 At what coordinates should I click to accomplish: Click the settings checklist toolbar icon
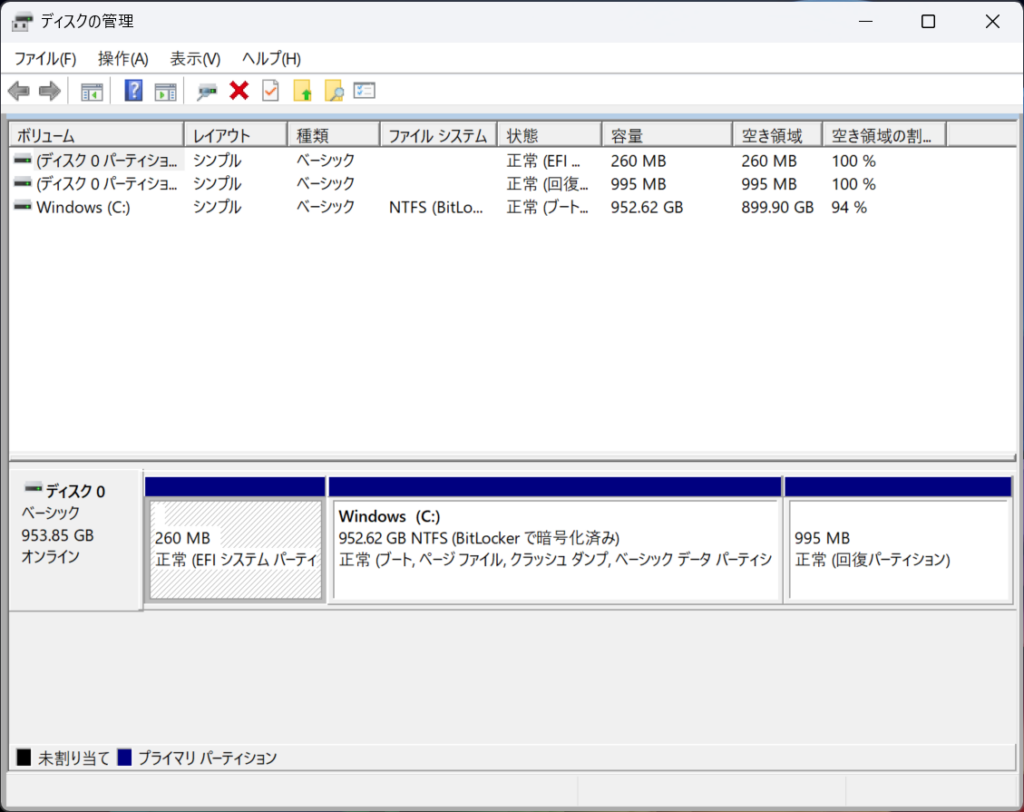[364, 91]
